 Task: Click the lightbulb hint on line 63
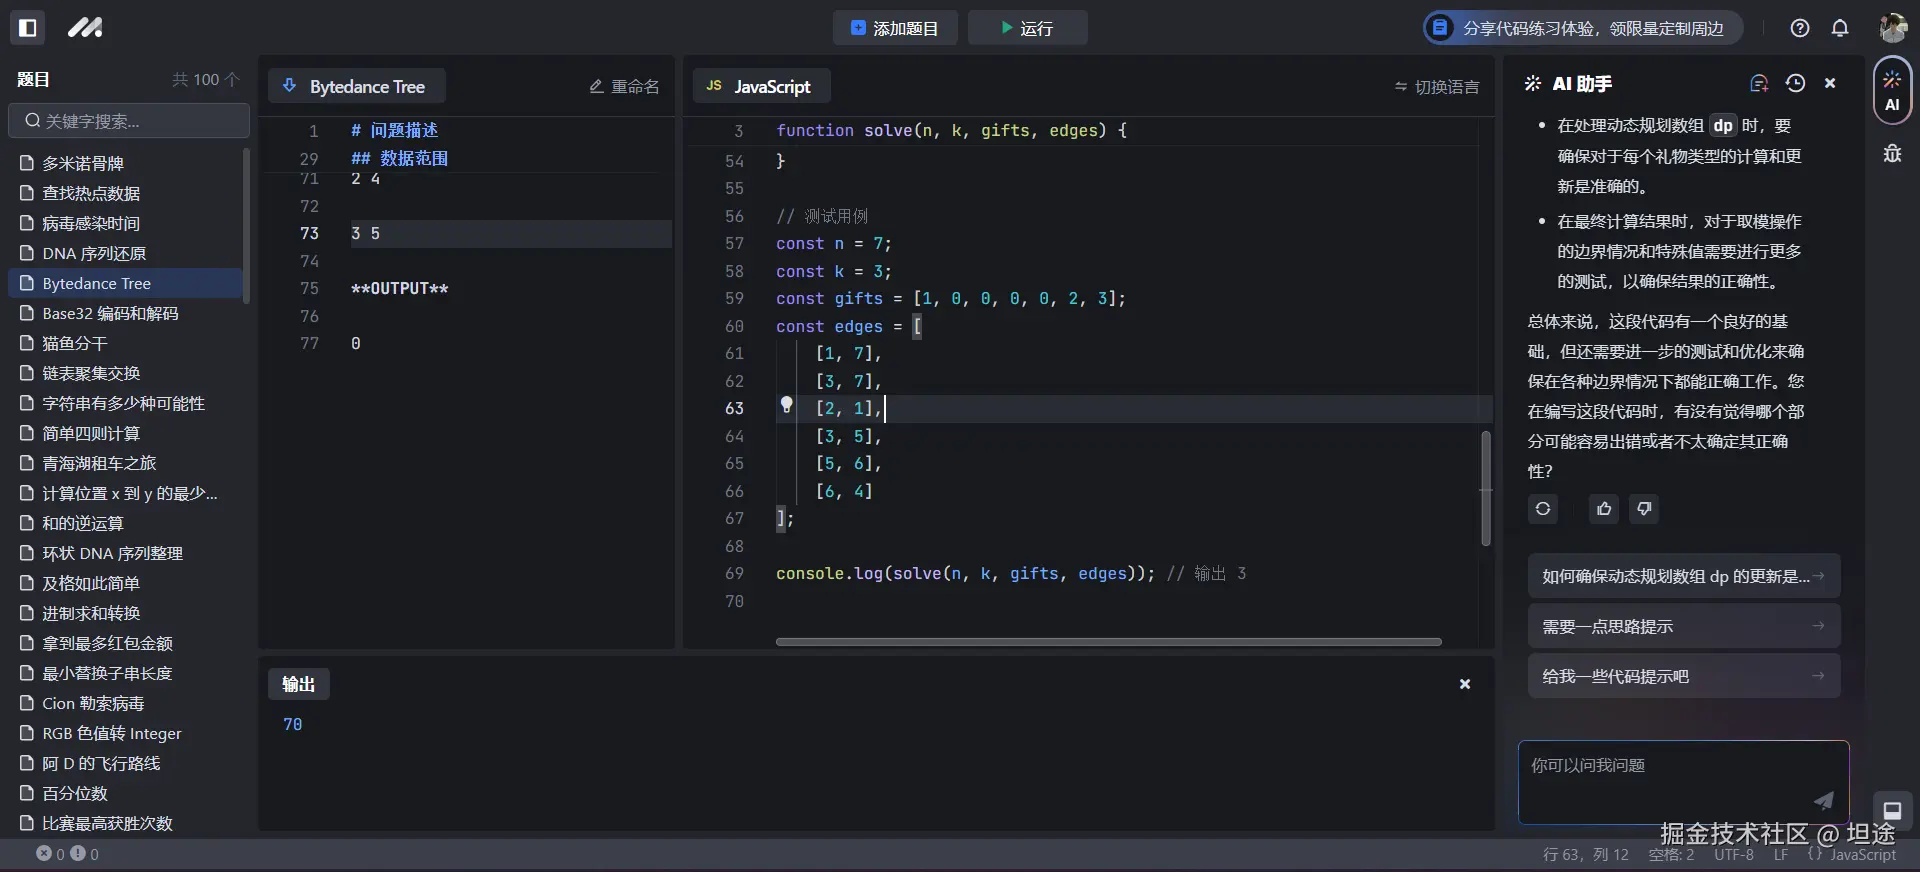[x=787, y=405]
